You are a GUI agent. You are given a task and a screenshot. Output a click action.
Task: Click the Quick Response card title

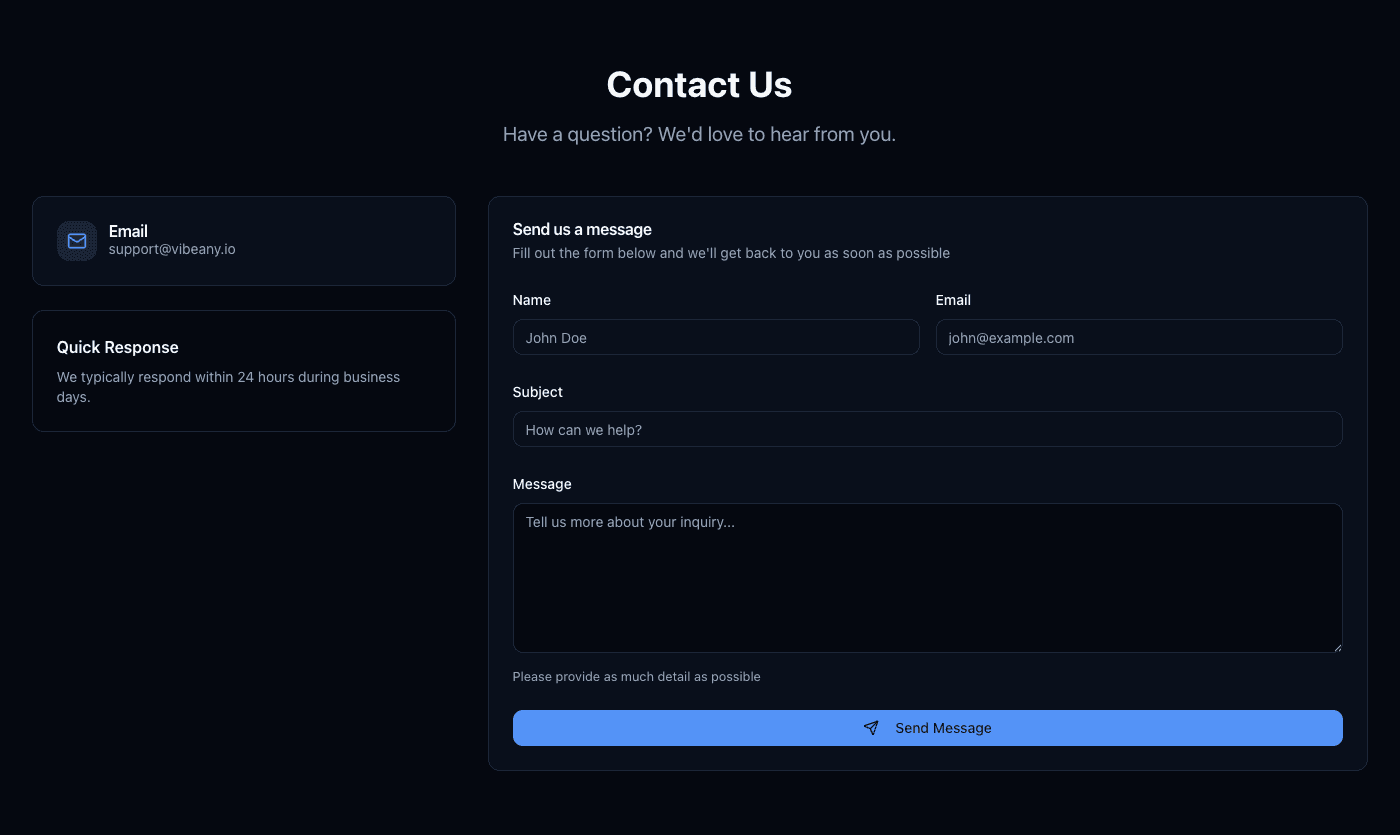[x=117, y=347]
